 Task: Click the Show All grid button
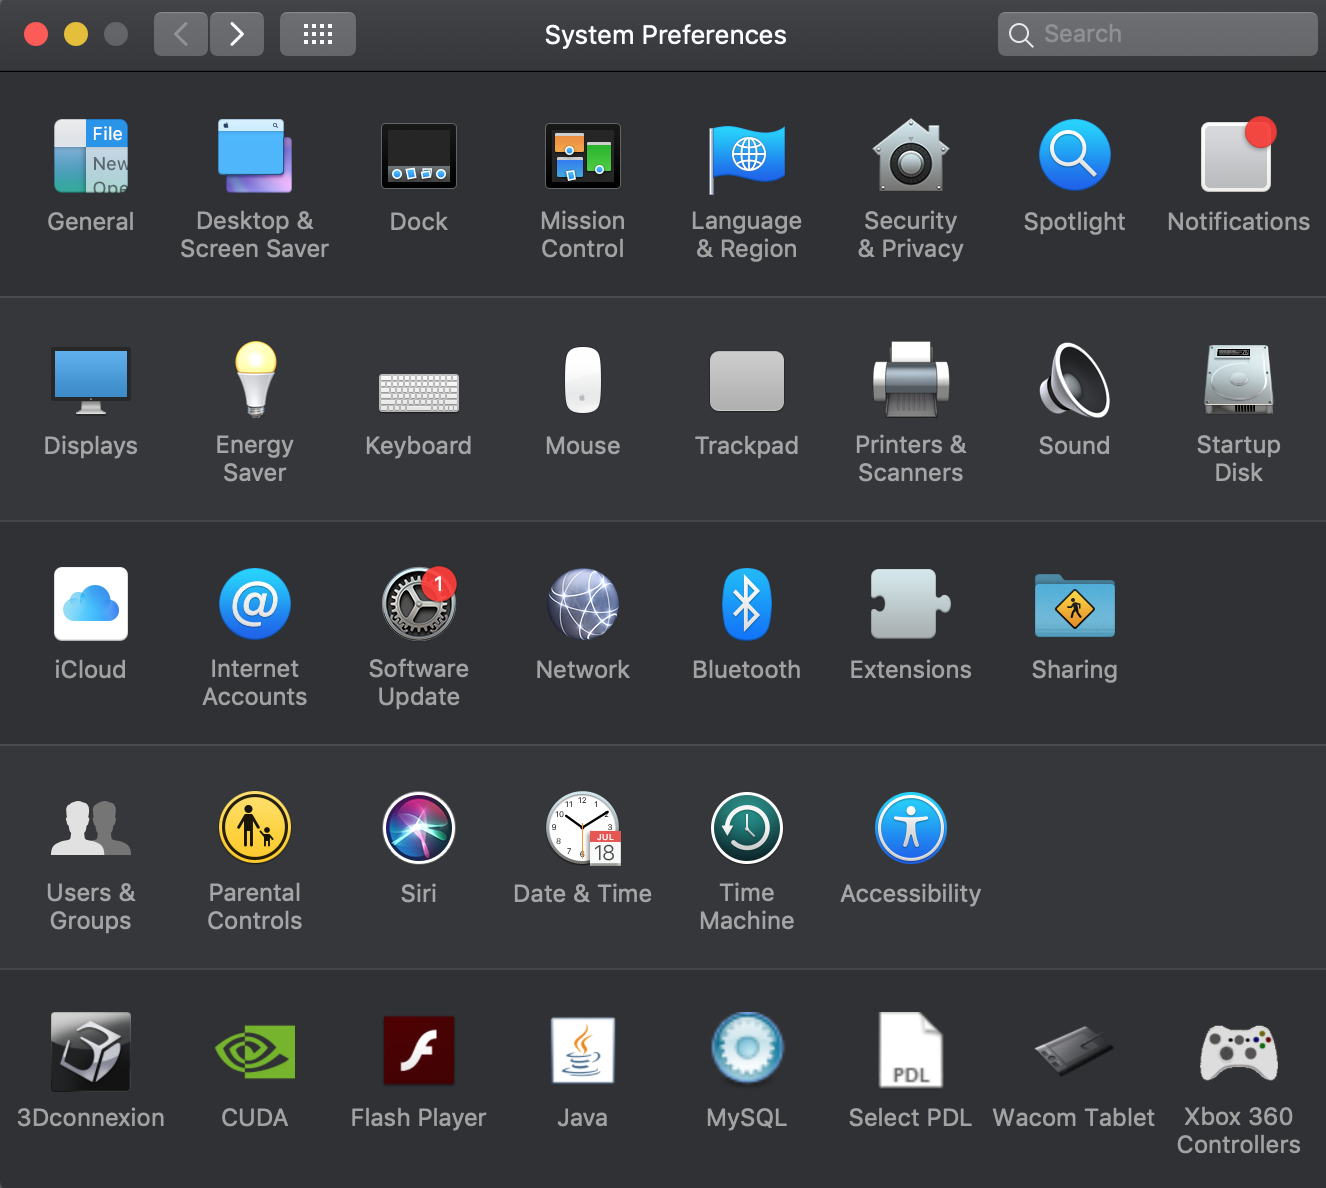point(318,34)
